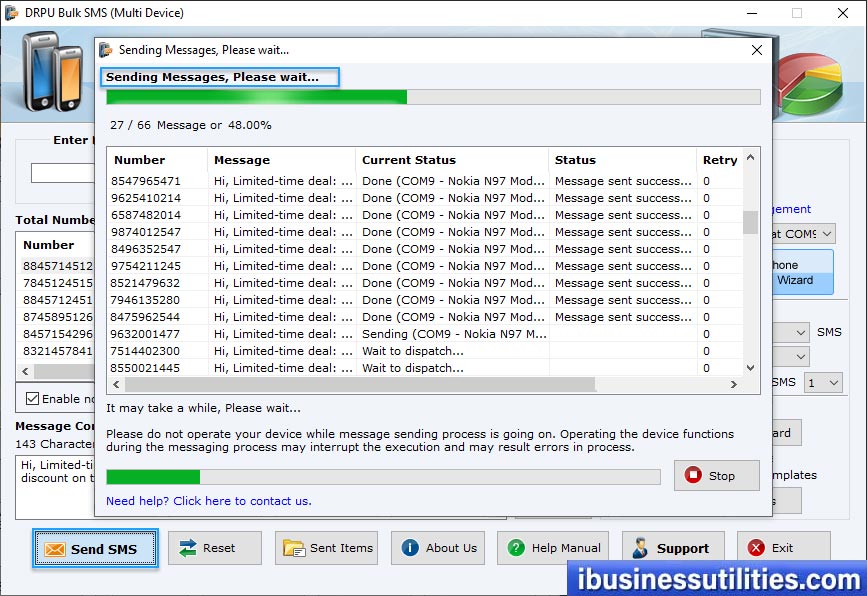
Task: Select row with number 6587482014
Action: pyautogui.click(x=425, y=215)
